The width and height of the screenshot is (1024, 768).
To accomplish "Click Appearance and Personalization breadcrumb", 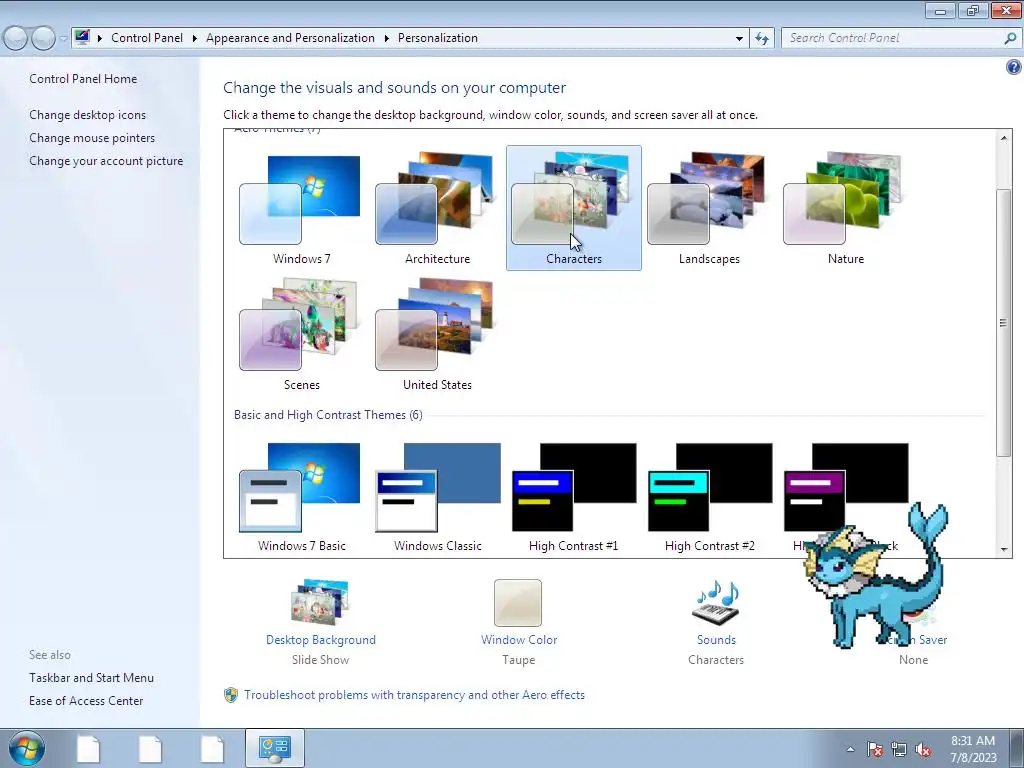I will [291, 38].
